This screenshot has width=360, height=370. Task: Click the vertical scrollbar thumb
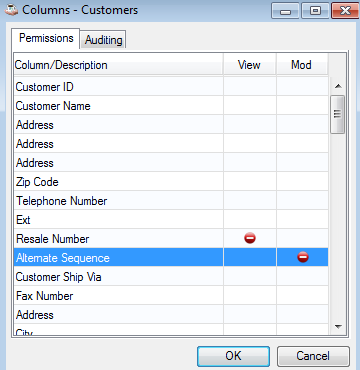tap(337, 114)
